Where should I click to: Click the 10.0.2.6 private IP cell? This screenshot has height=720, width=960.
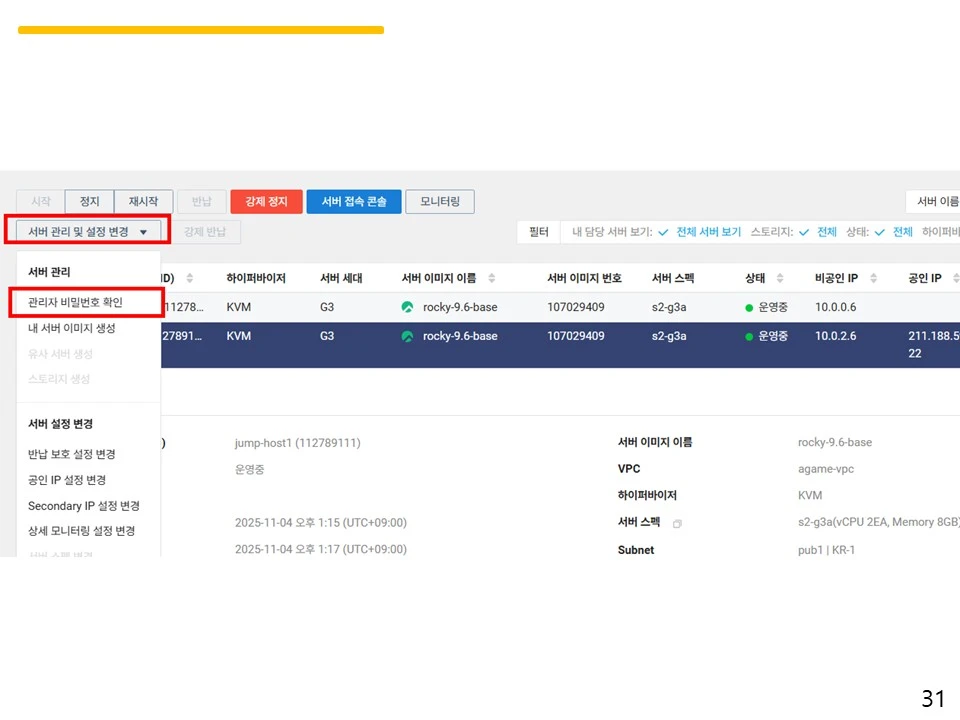[835, 336]
